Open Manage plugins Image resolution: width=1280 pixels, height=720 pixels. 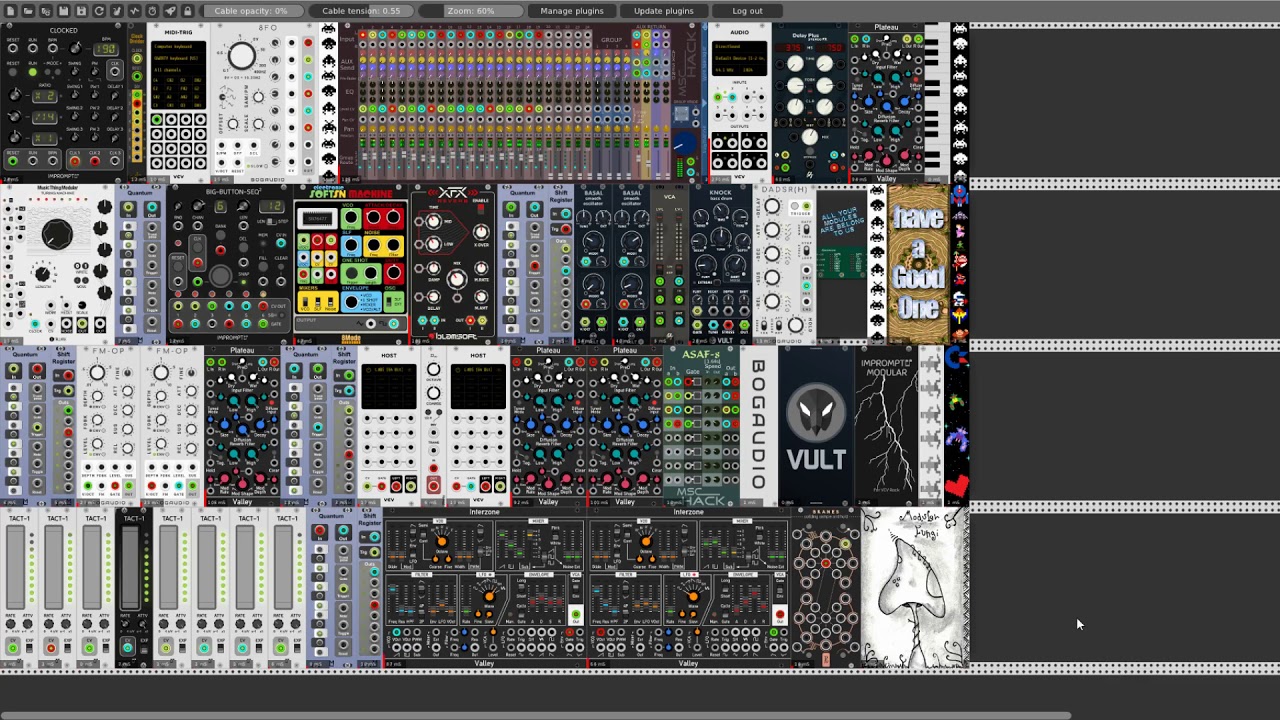572,11
